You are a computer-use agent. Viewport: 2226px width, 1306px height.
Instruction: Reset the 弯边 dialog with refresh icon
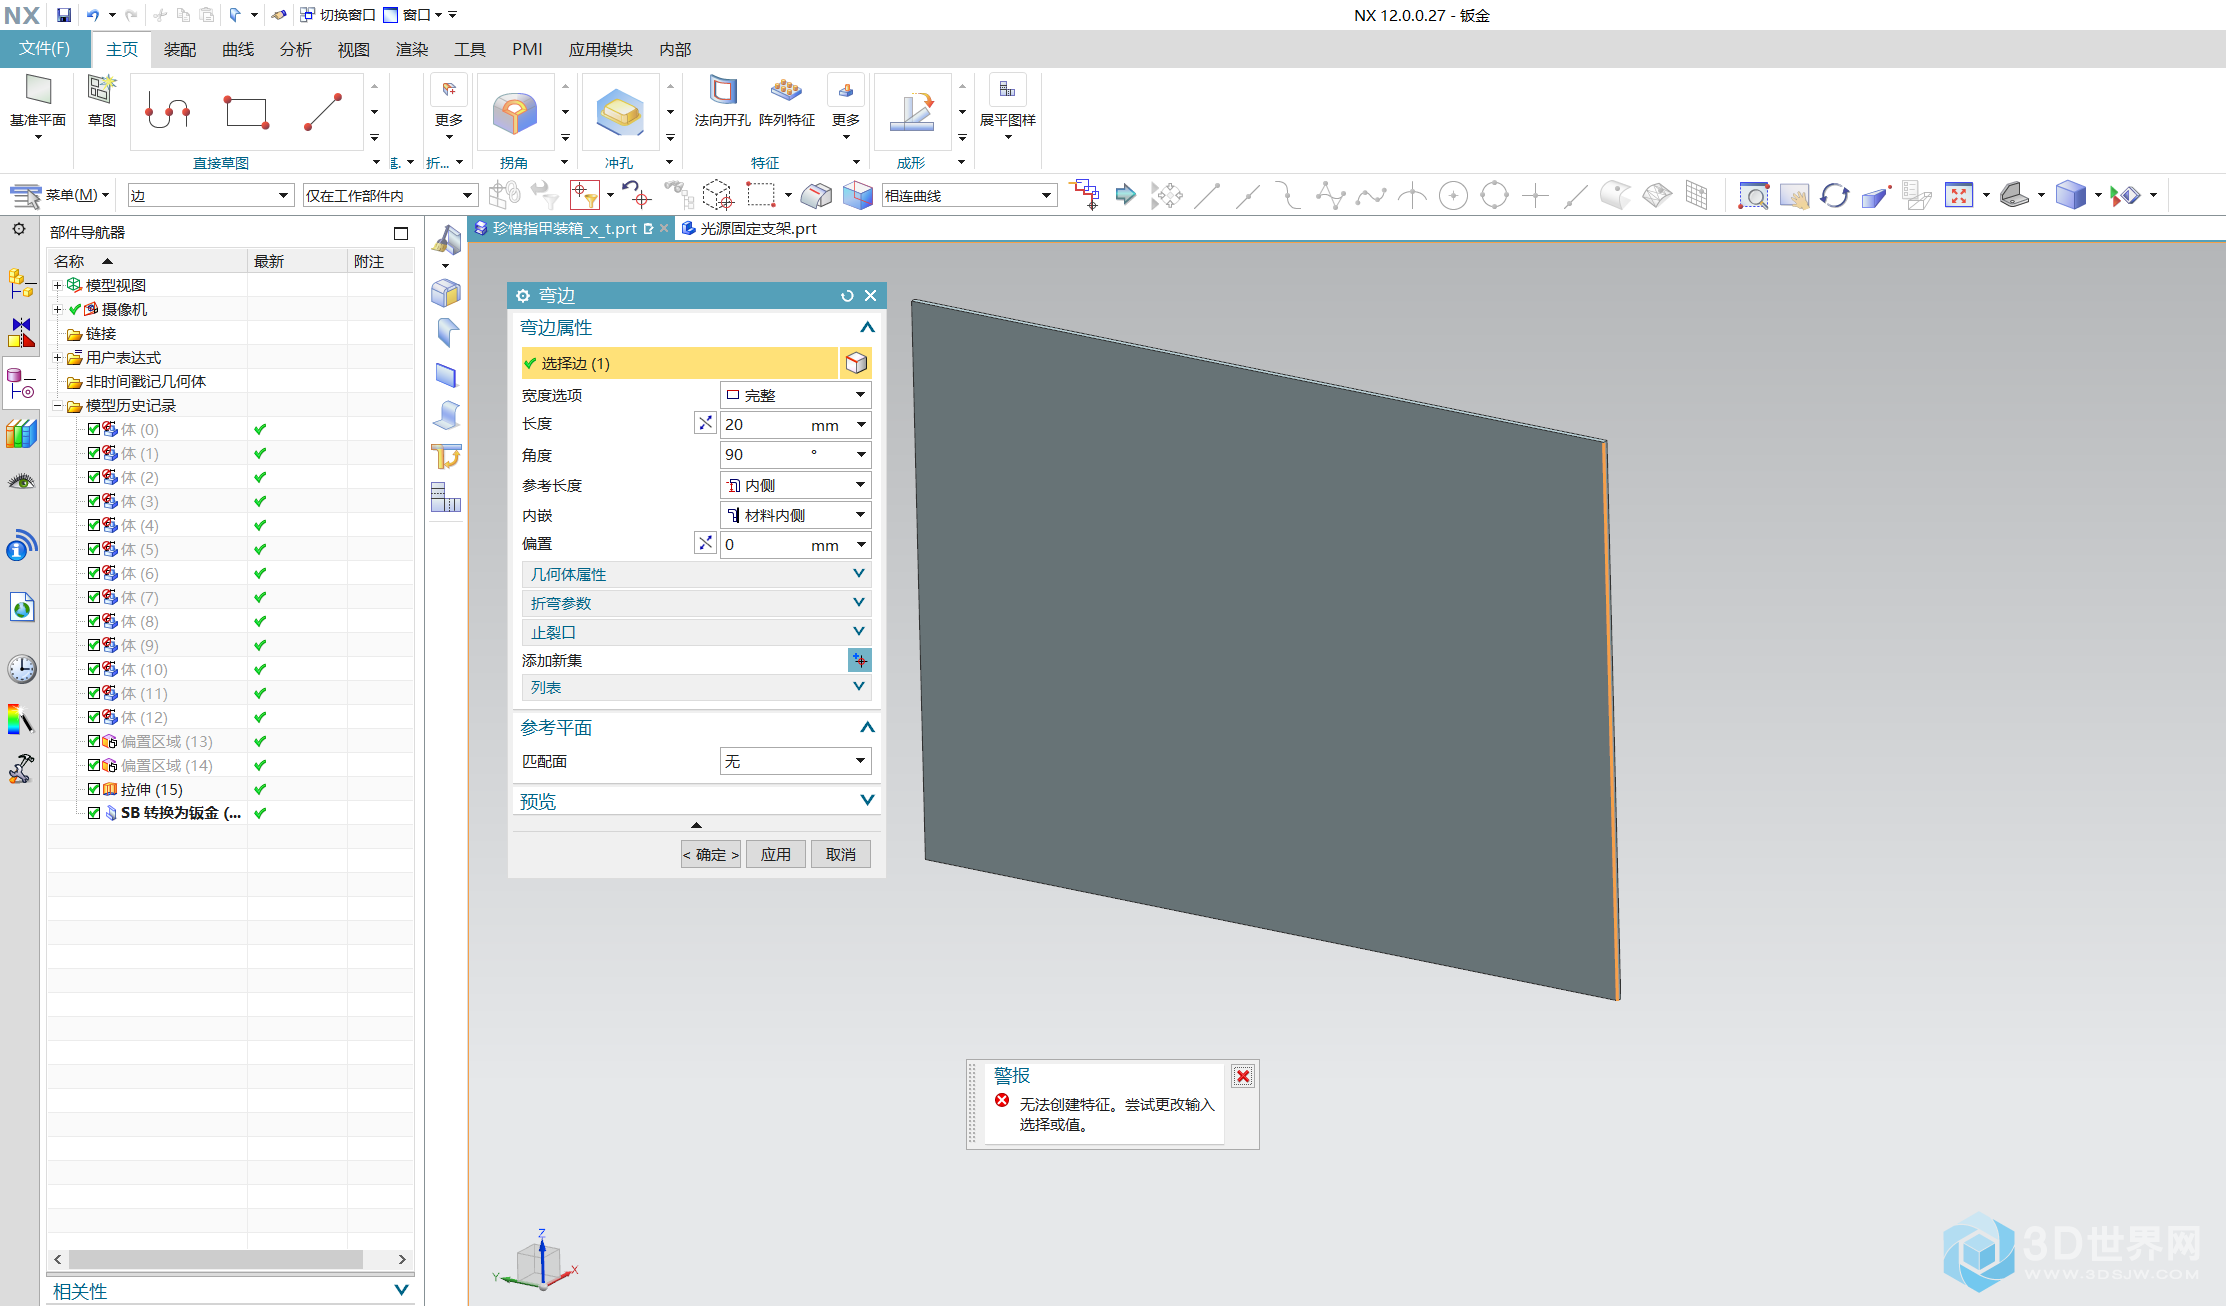(x=847, y=296)
